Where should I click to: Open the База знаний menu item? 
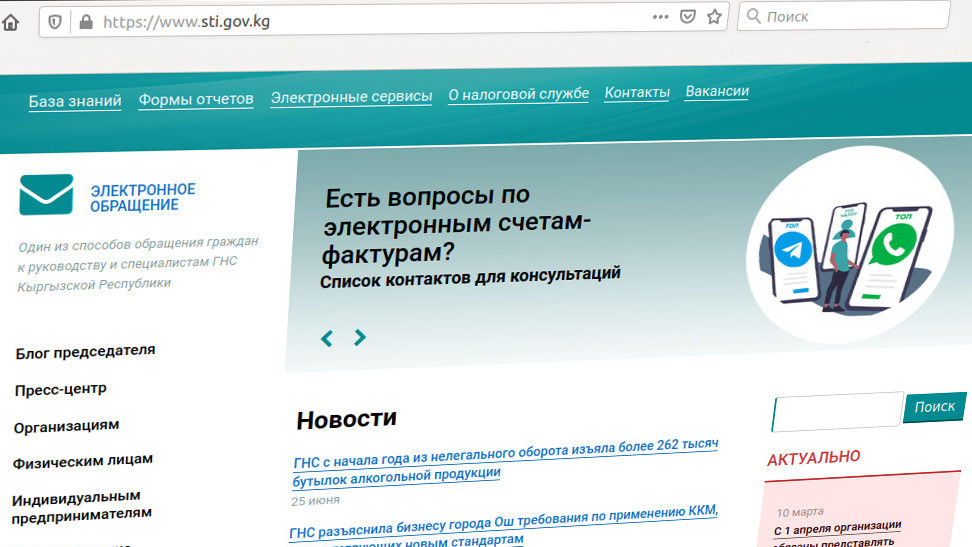click(75, 101)
